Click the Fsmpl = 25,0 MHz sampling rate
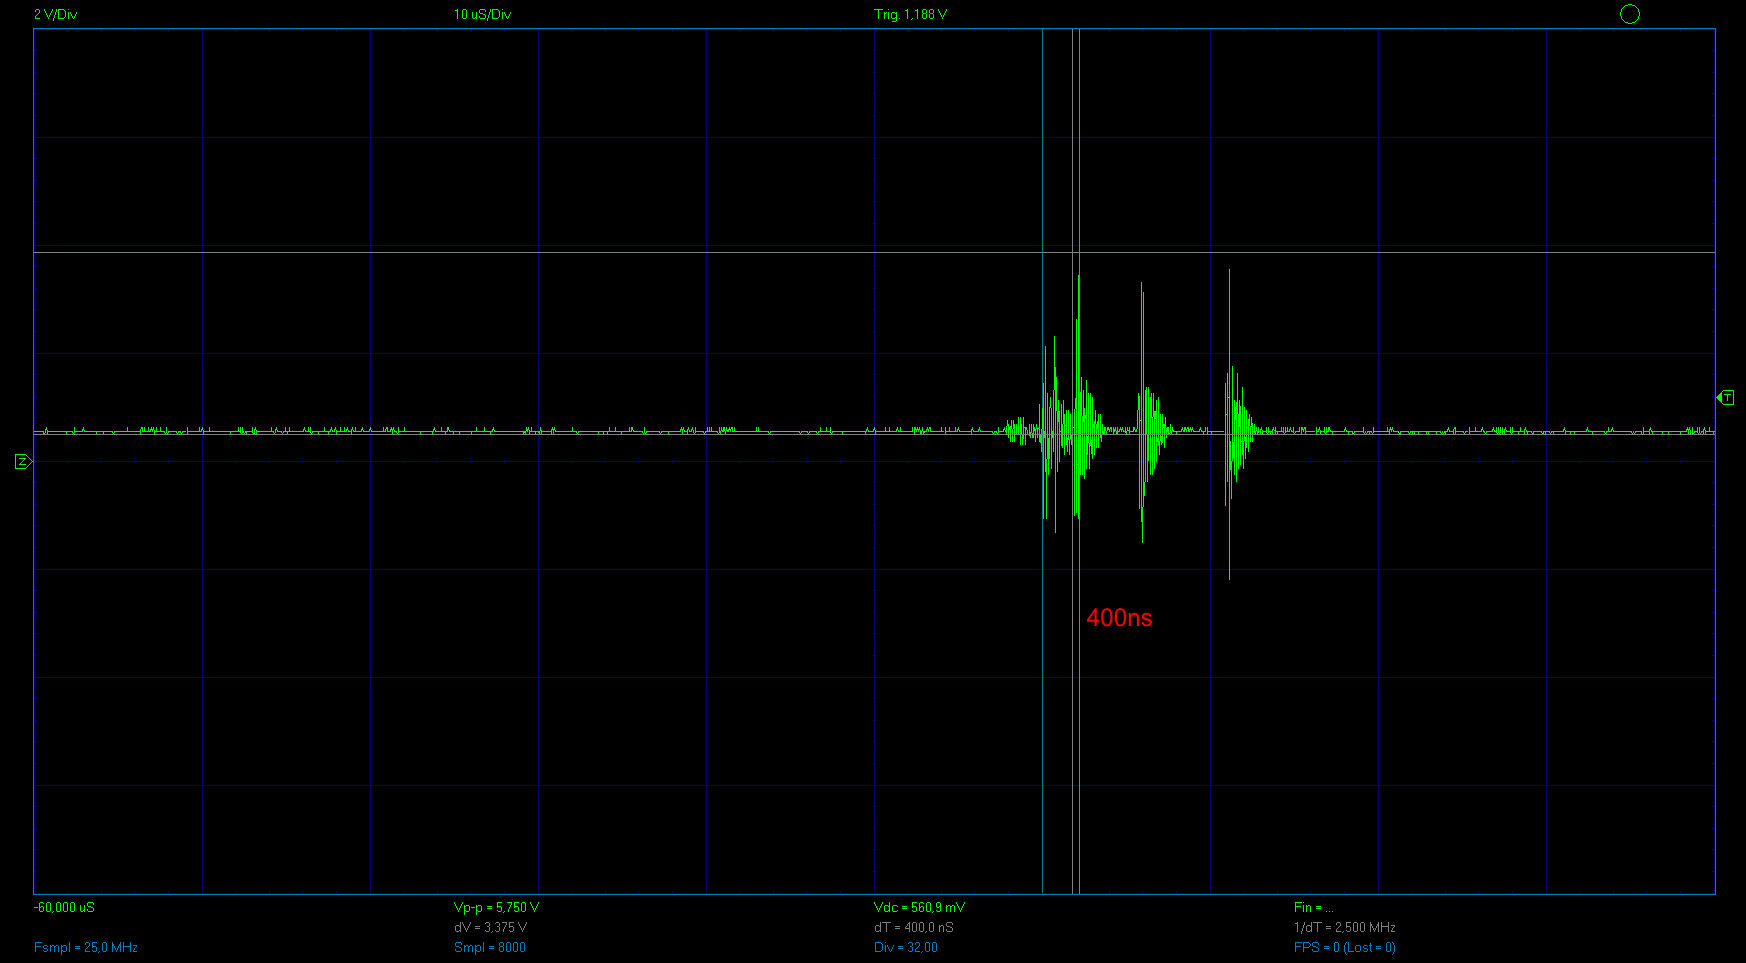Screen dimensions: 1746x963 point(85,947)
